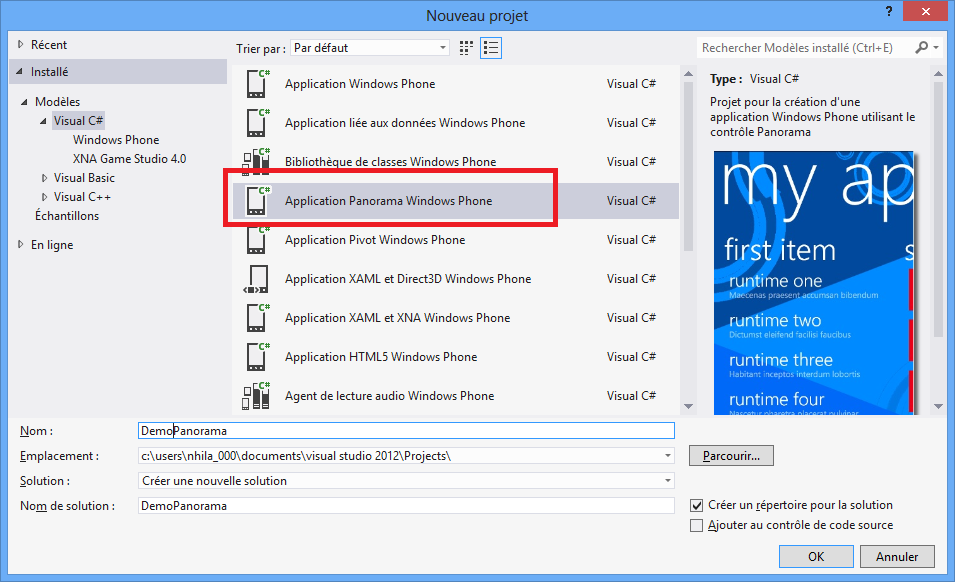This screenshot has height=582, width=955.
Task: Select the Échantillons tree item
Action: pos(67,216)
